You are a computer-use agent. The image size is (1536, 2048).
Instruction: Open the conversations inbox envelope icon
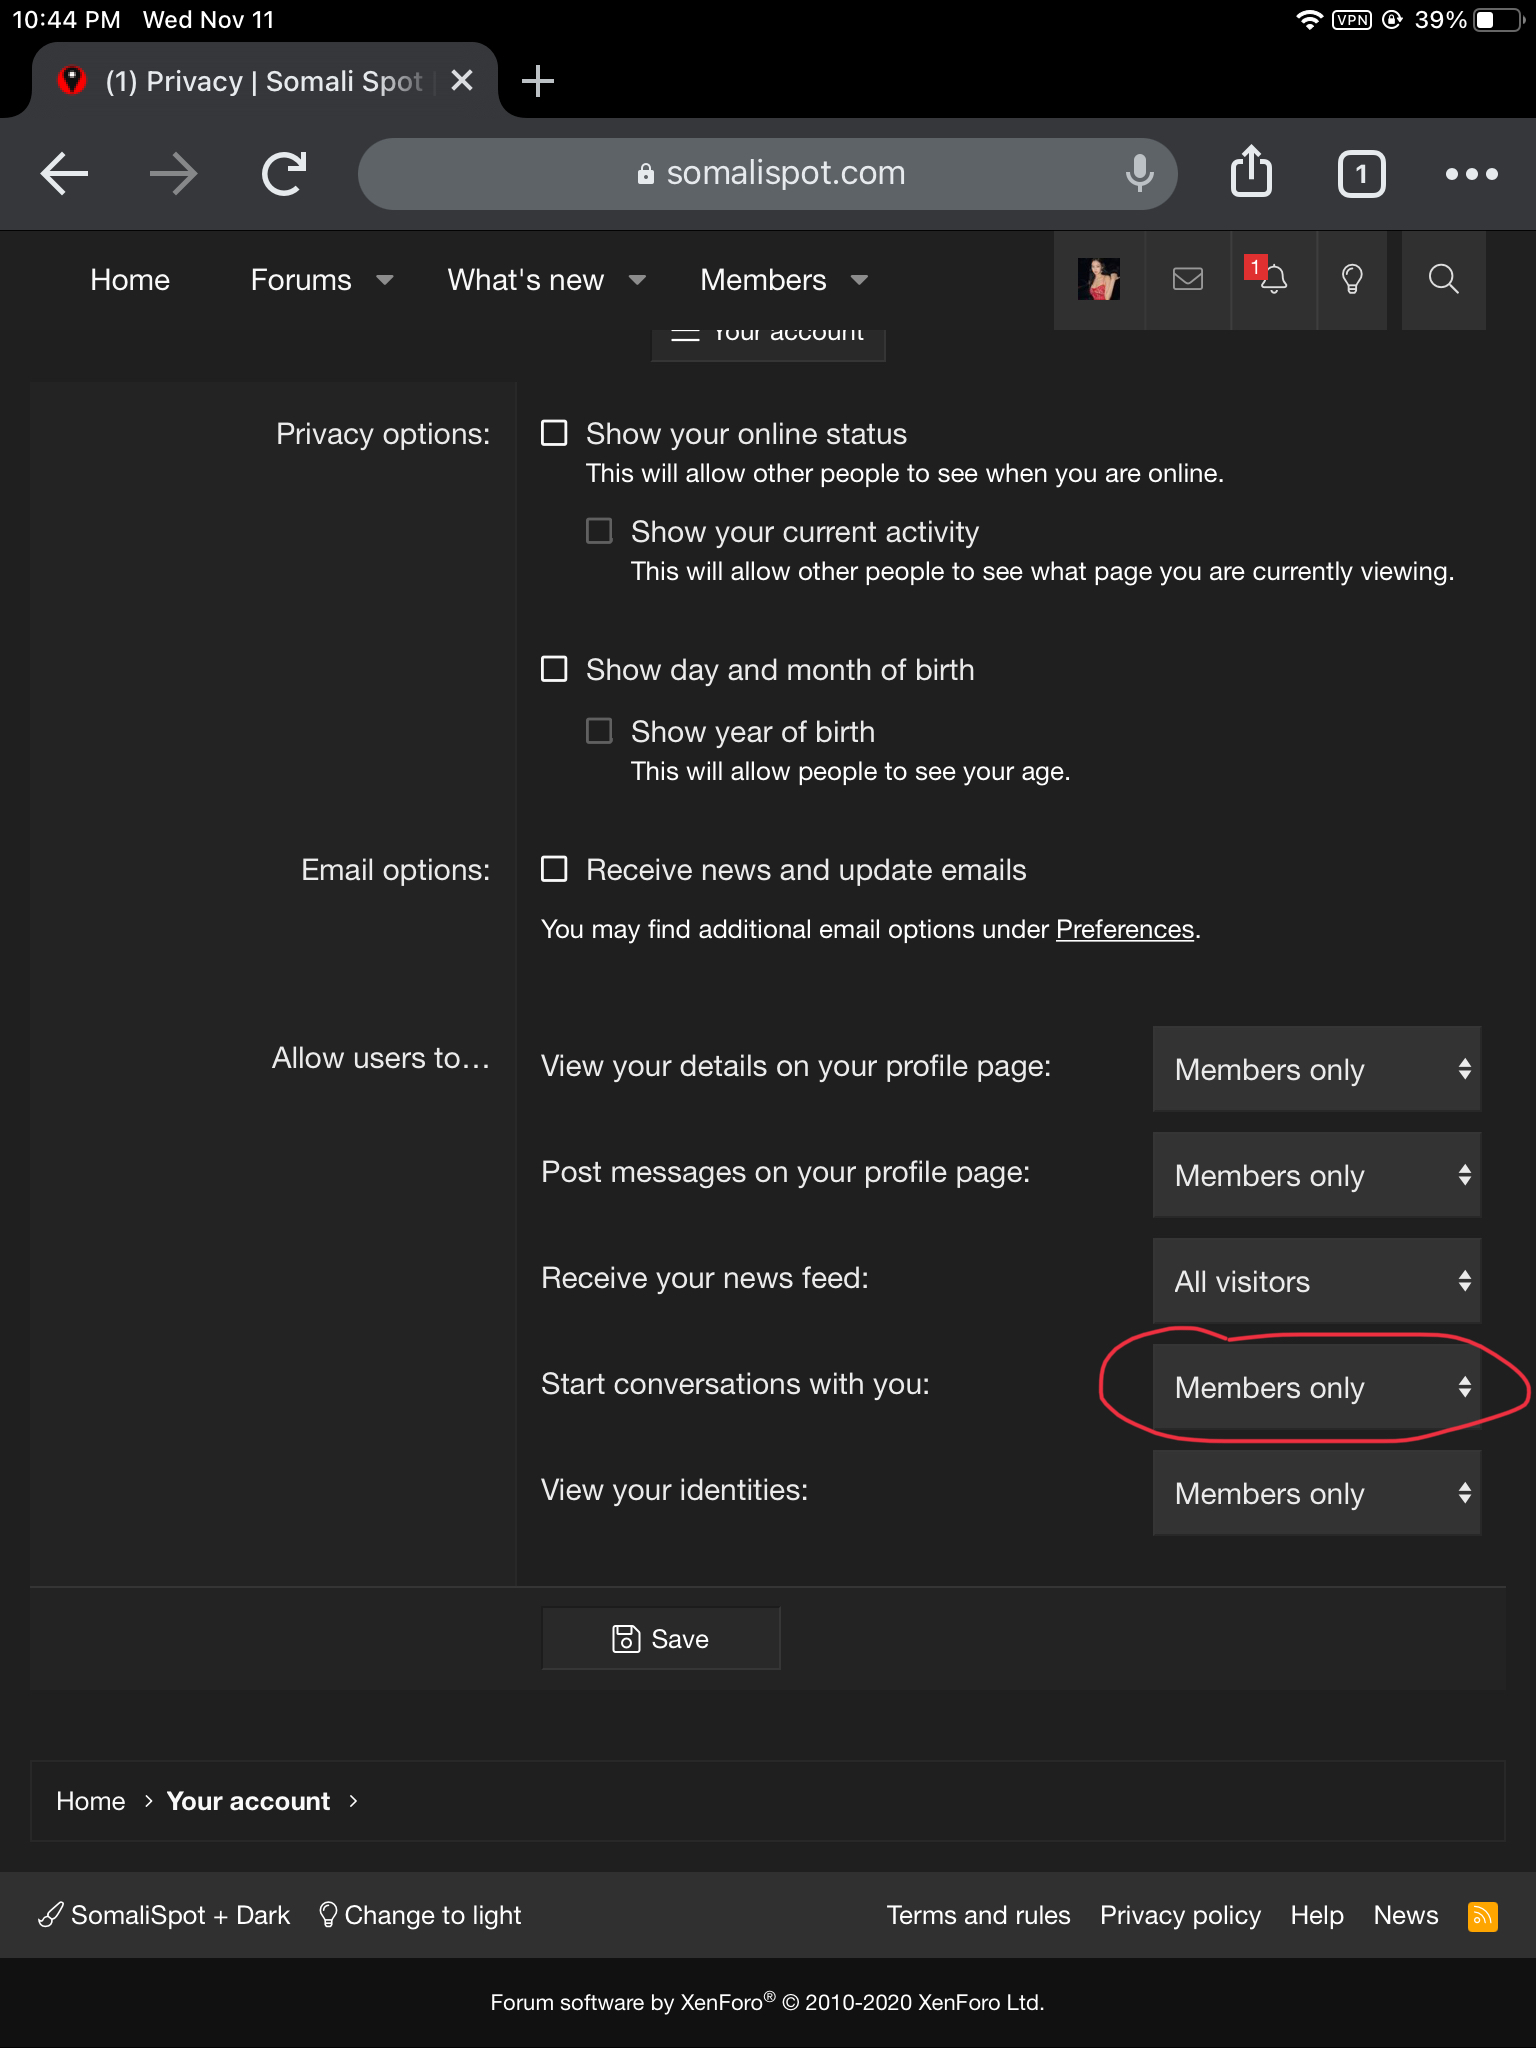(1187, 279)
